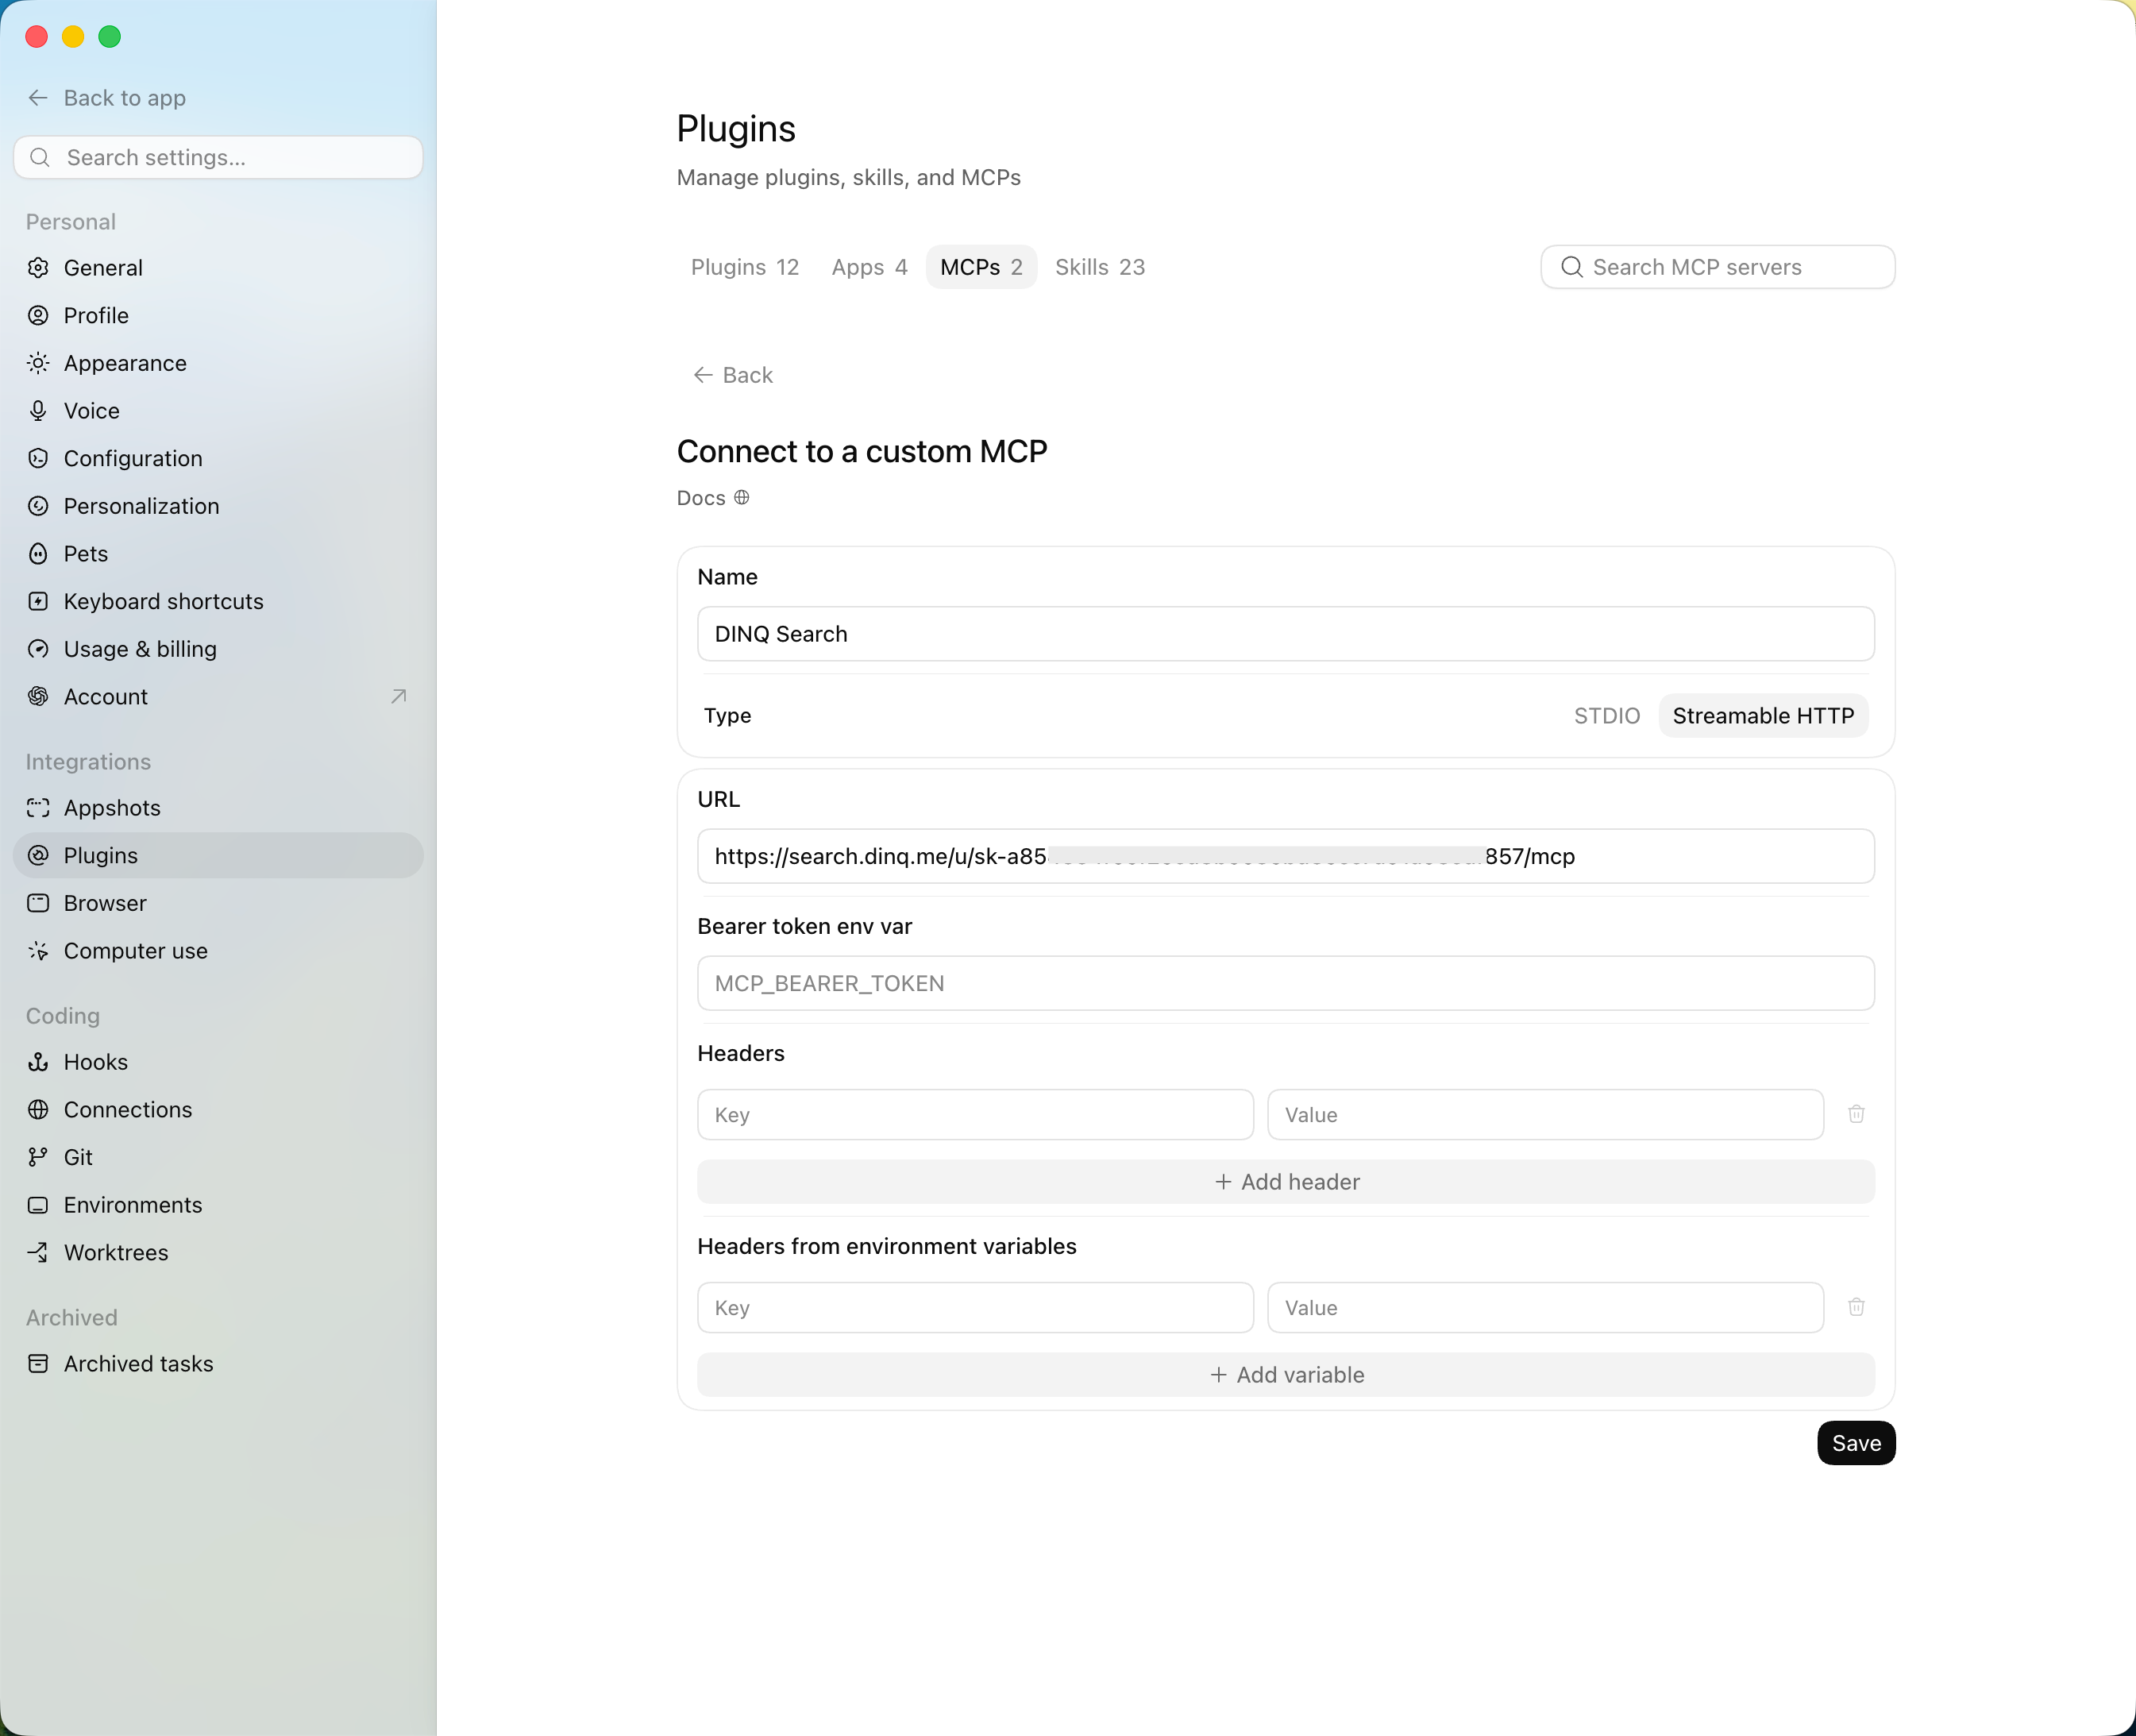The image size is (2136, 1736).
Task: Click the Hooks anchor icon
Action: (38, 1062)
